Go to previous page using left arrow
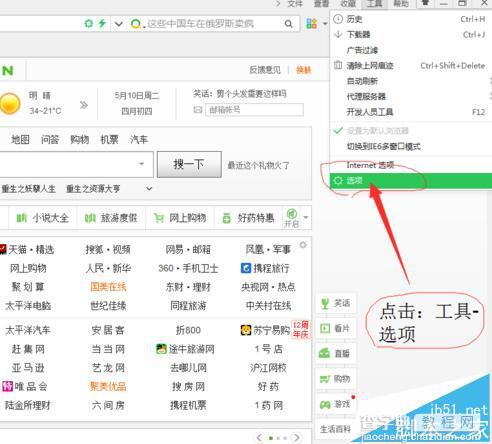Screen dimensions: 492x444 [x=260, y=437]
